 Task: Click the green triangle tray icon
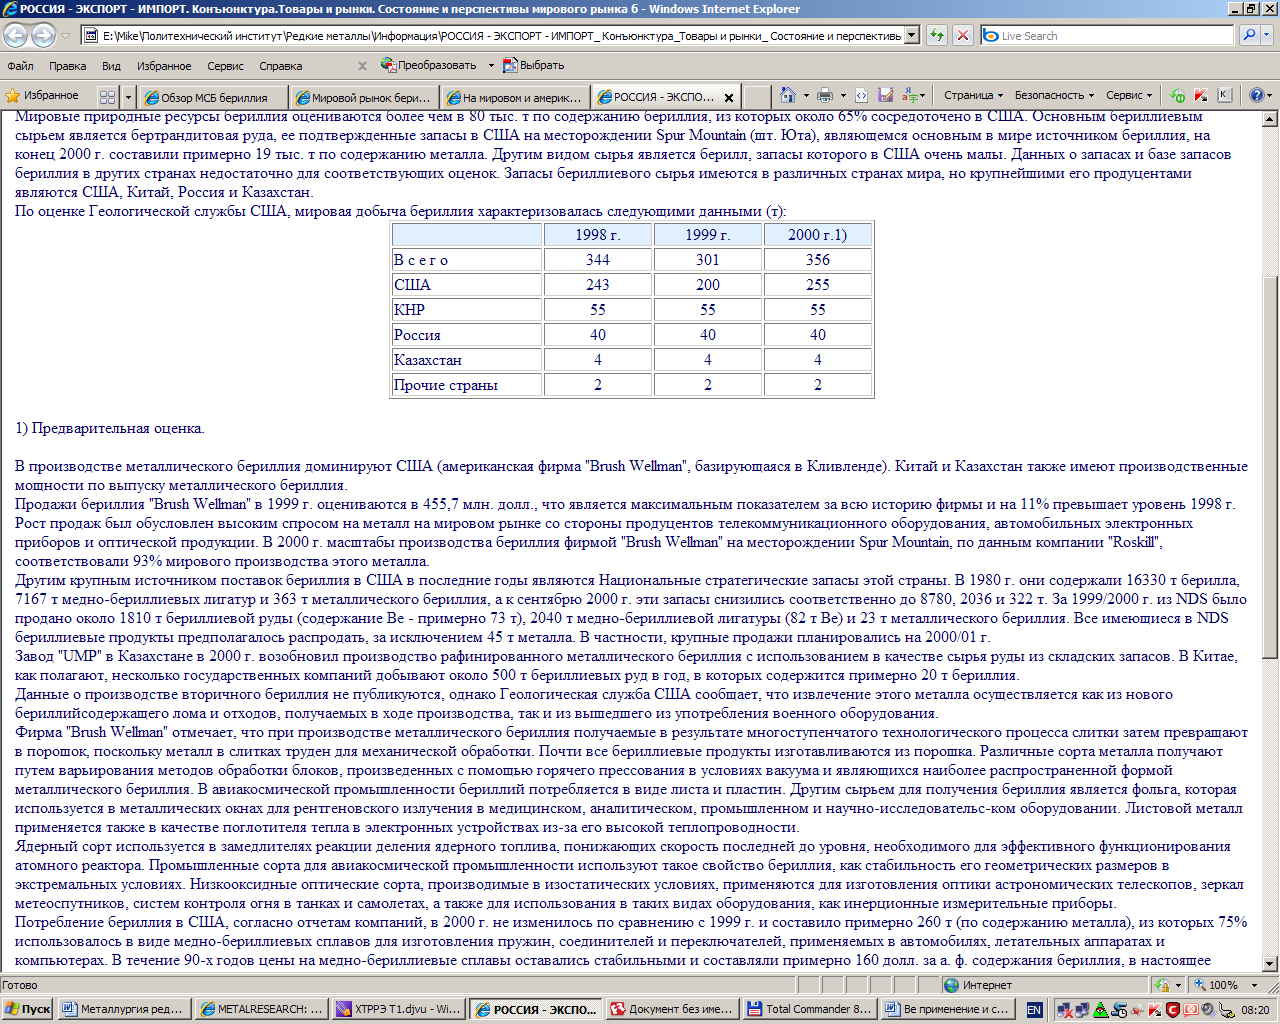[1101, 1010]
